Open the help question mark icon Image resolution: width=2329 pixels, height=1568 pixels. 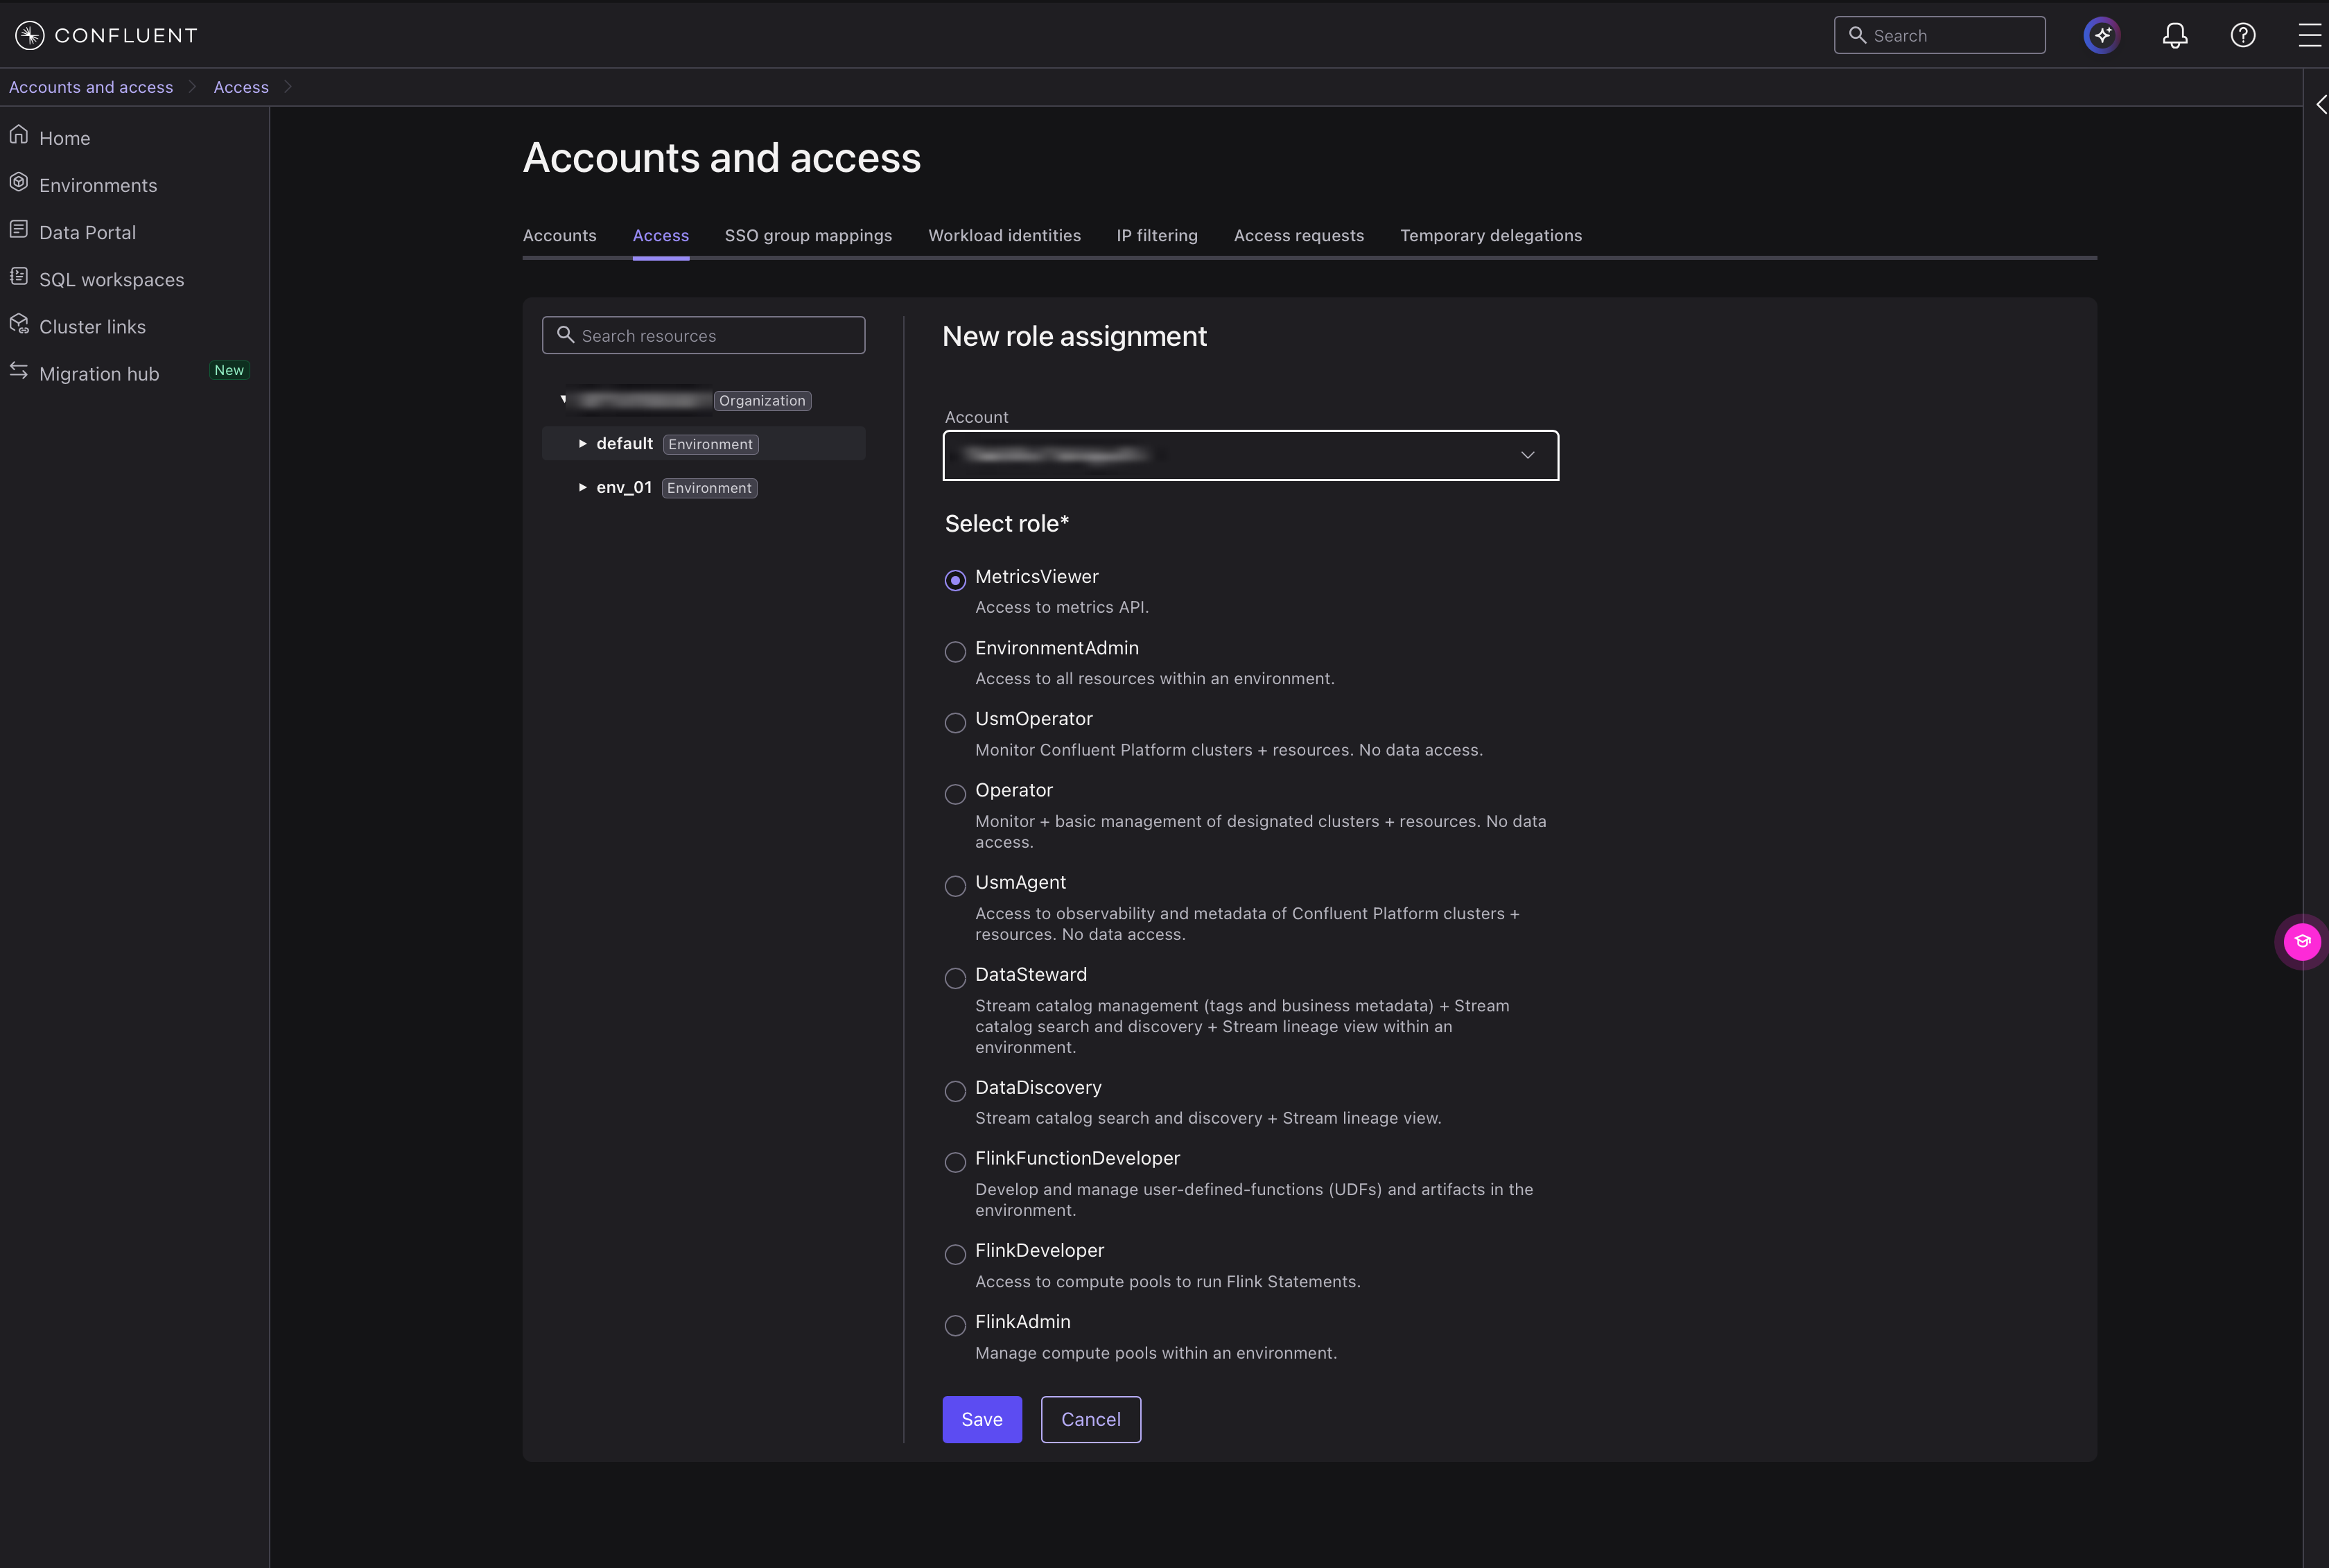point(2243,35)
